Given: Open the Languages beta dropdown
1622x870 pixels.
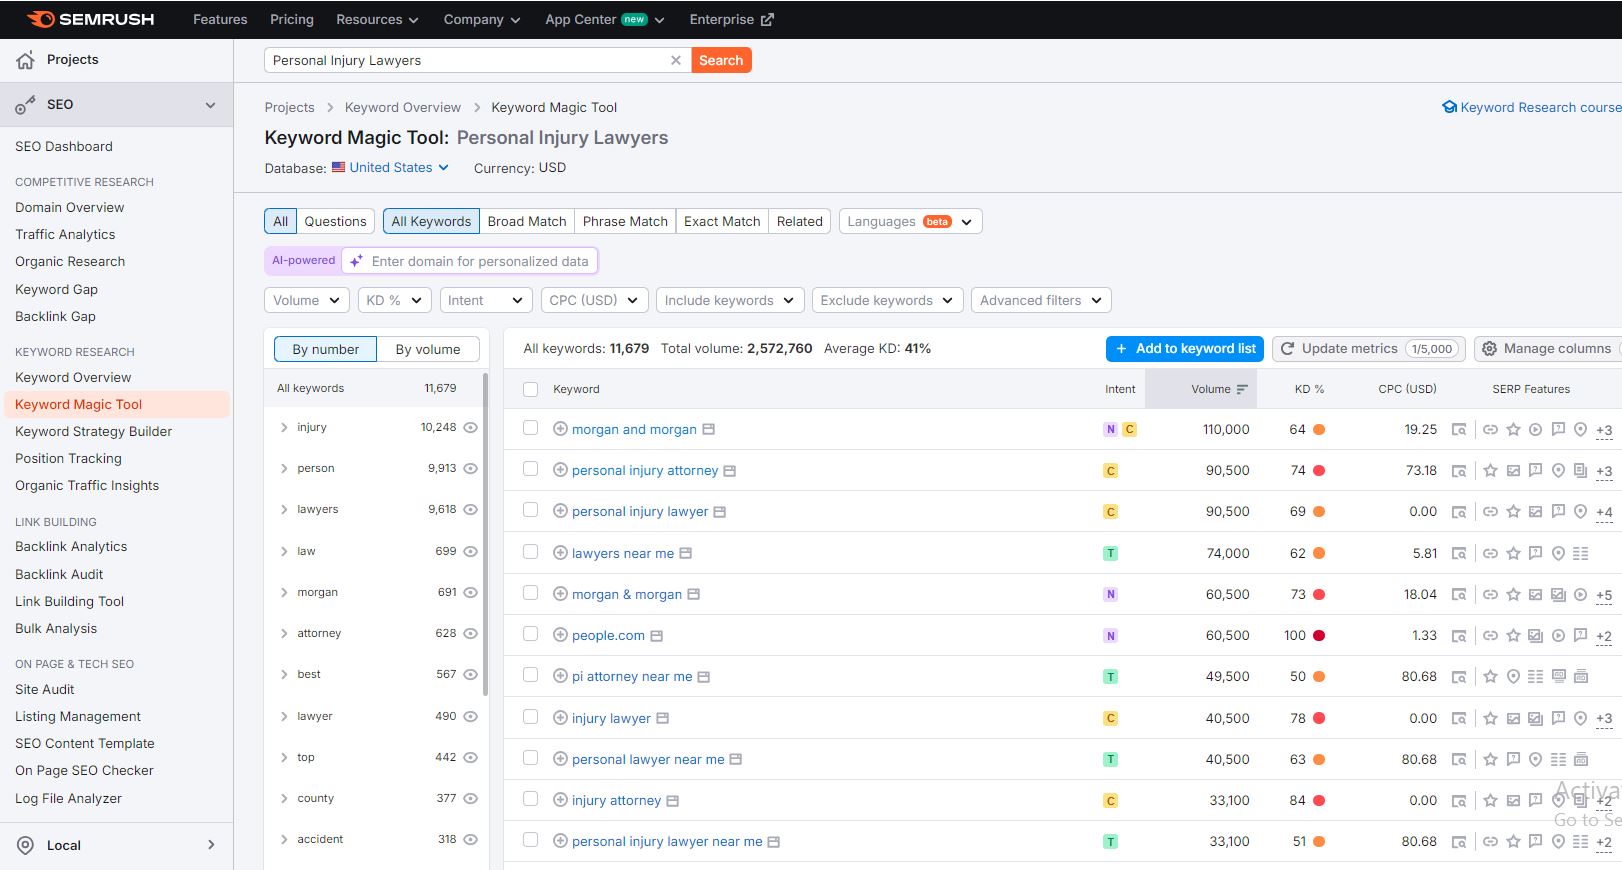Looking at the screenshot, I should coord(910,221).
